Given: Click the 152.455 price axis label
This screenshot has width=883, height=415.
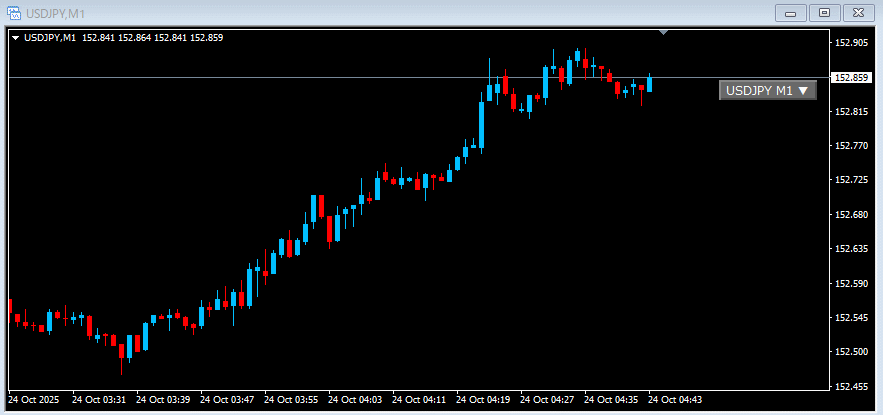Looking at the screenshot, I should coord(852,386).
